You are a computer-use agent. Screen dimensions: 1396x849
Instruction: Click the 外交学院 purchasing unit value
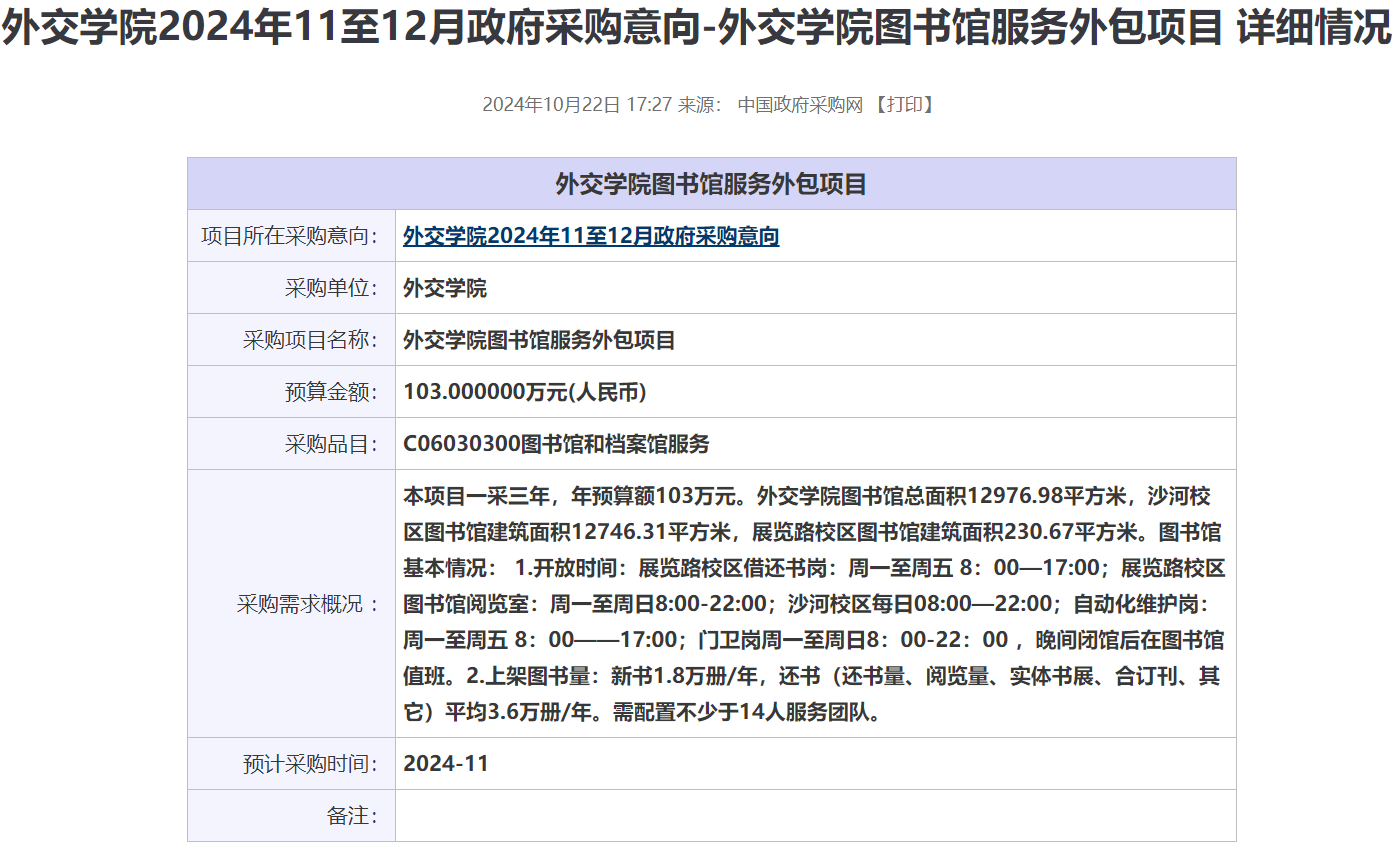[x=445, y=288]
